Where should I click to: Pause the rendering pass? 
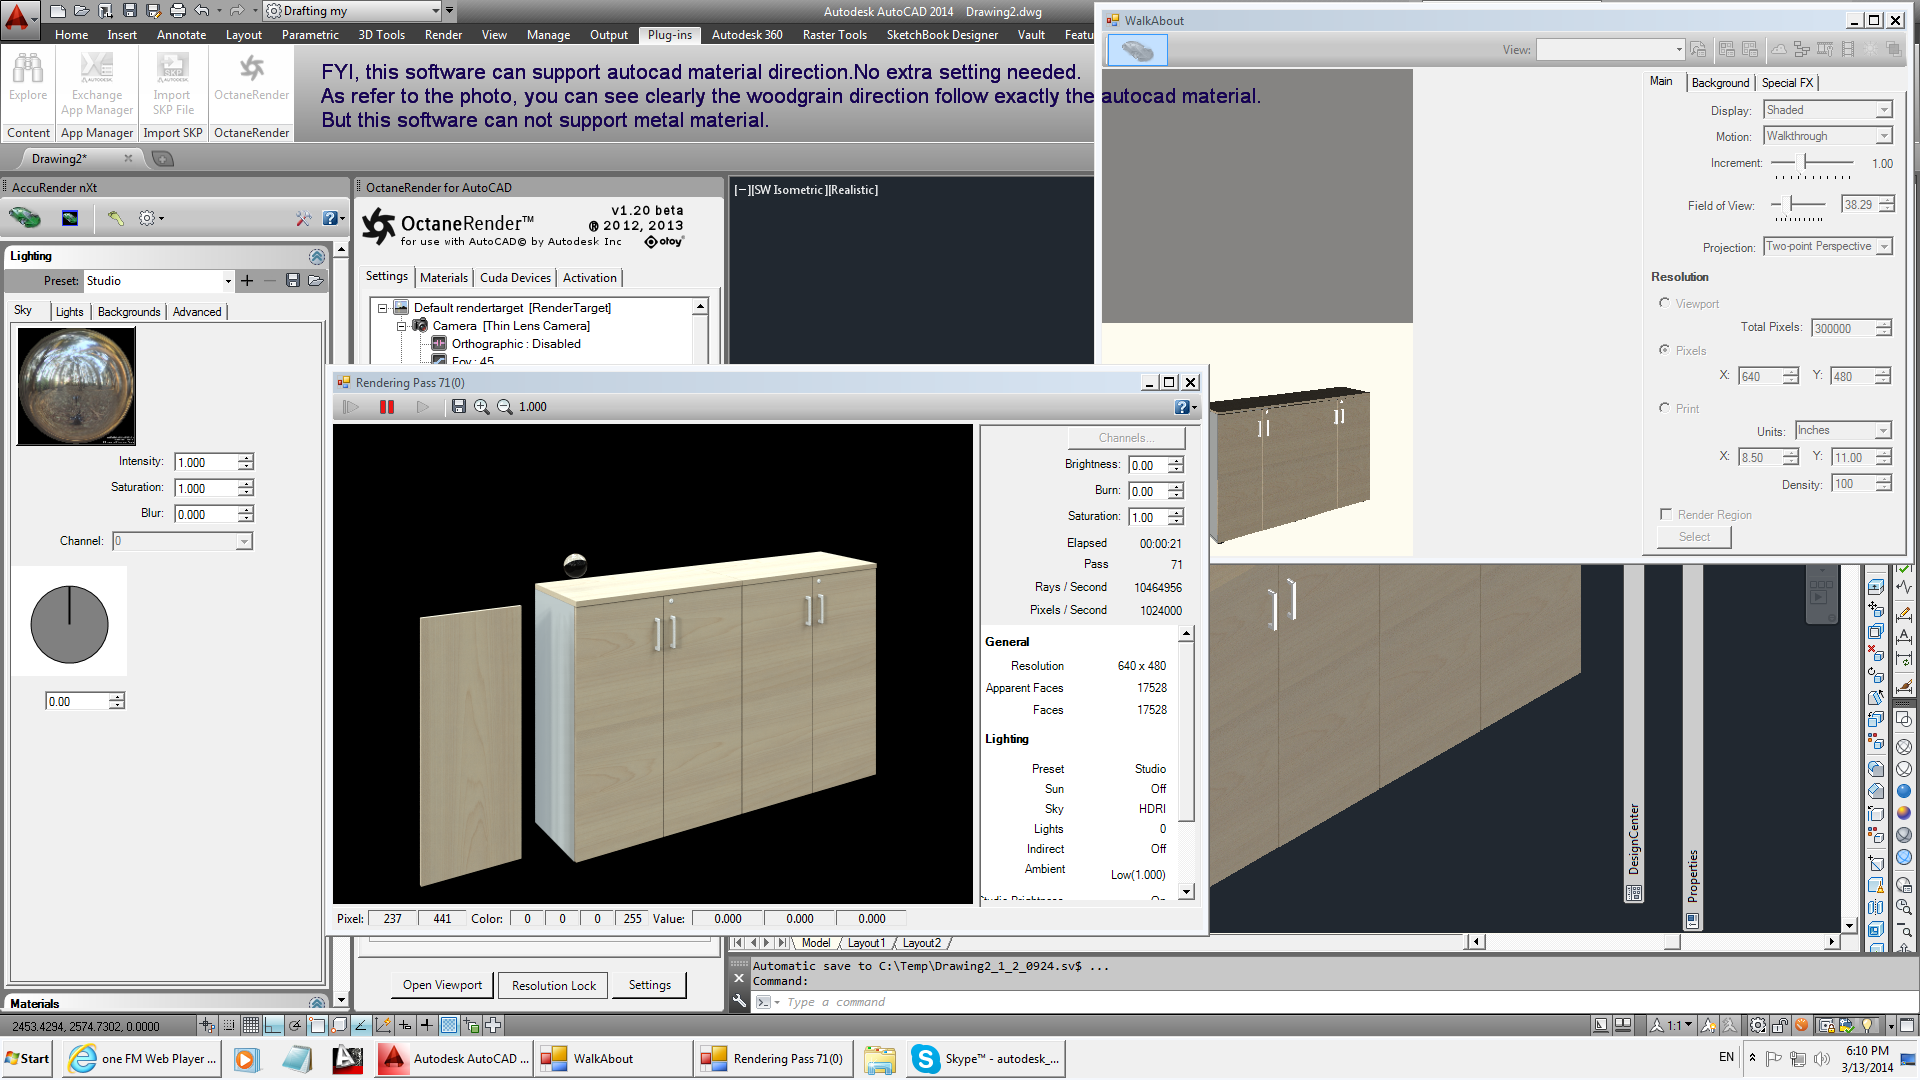coord(387,407)
